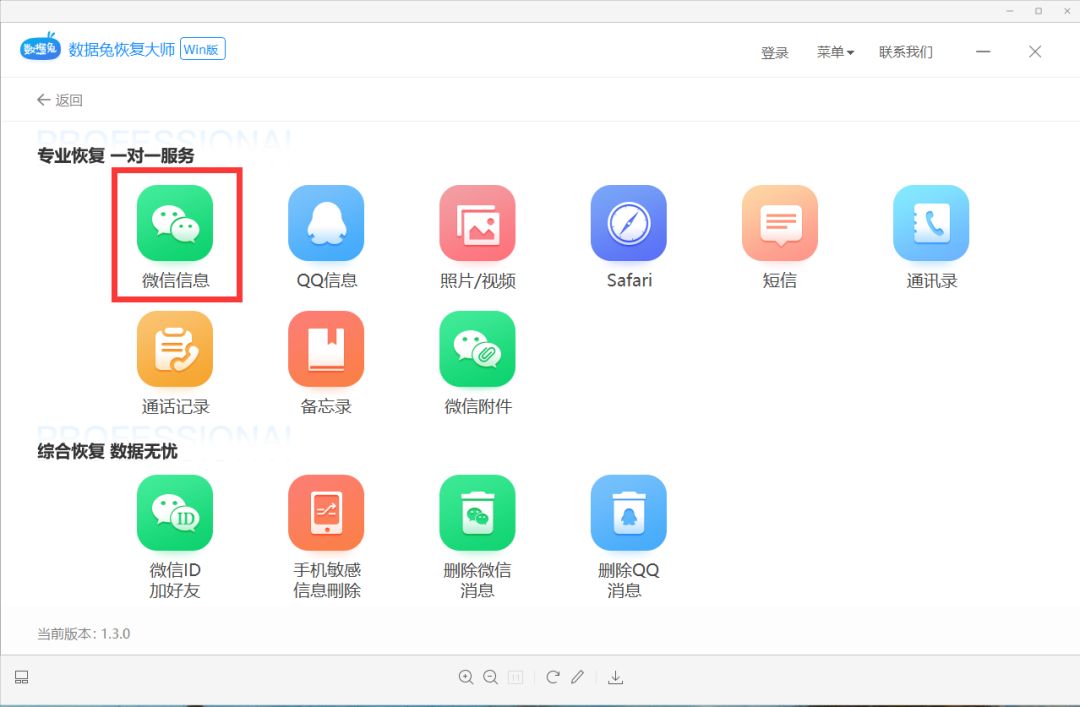Open the 联系我们 contact link
Viewport: 1080px width, 707px height.
point(906,52)
